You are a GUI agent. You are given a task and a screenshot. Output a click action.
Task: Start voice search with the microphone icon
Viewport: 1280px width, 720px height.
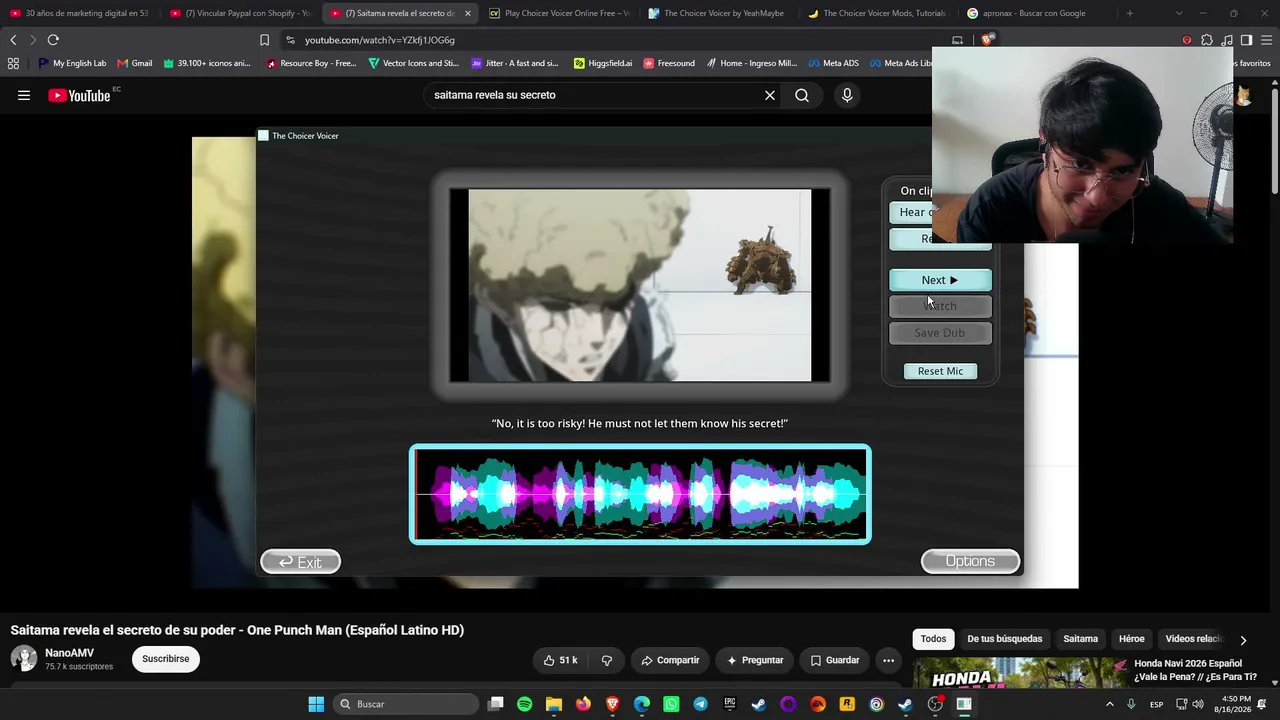click(847, 95)
